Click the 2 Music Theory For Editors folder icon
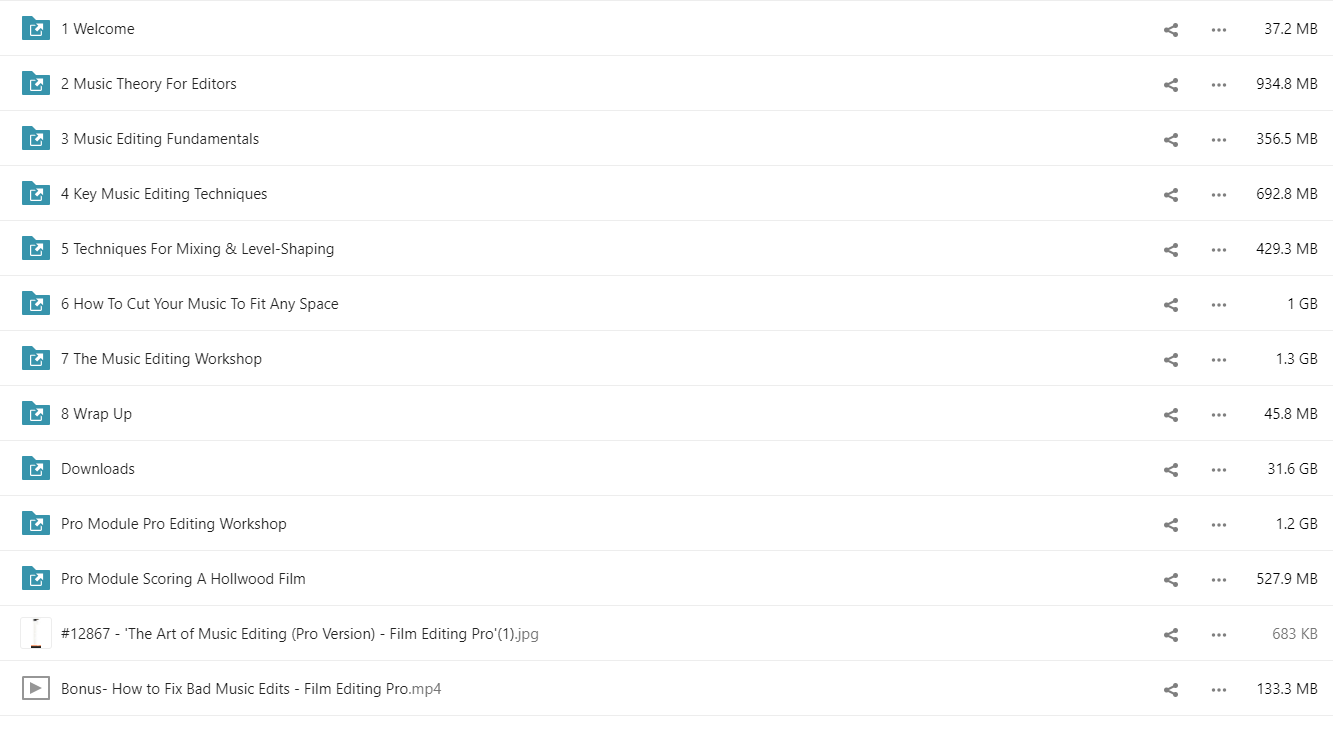 36,84
